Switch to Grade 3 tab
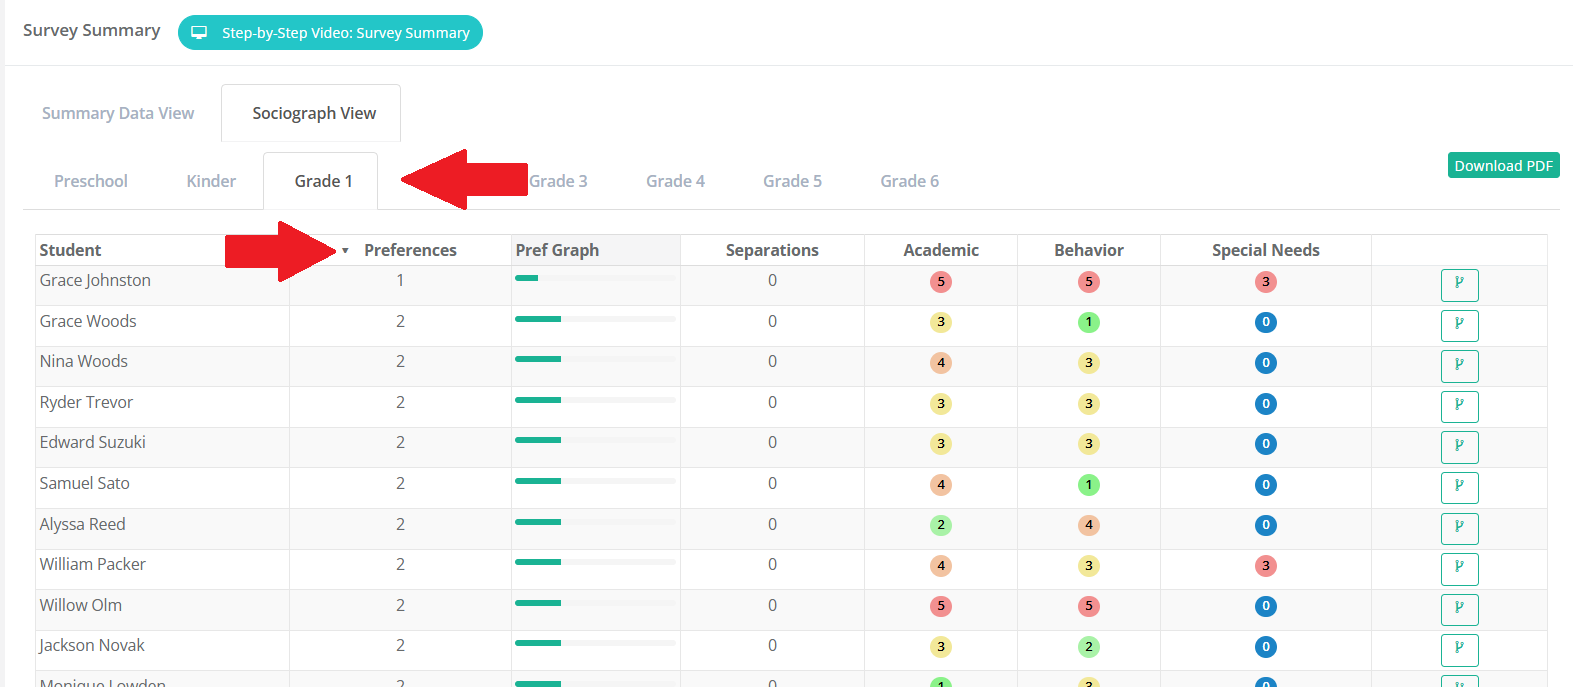The image size is (1573, 687). point(558,181)
